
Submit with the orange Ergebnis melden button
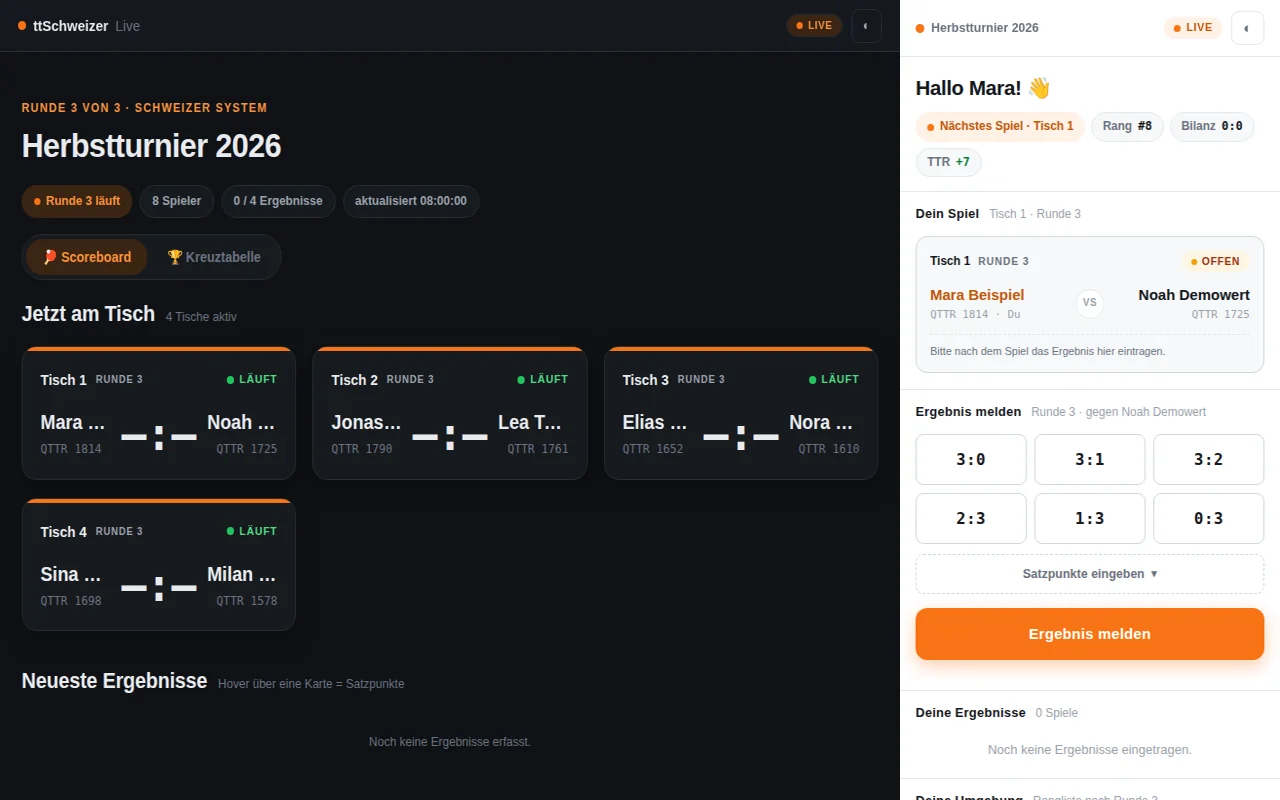coord(1090,634)
